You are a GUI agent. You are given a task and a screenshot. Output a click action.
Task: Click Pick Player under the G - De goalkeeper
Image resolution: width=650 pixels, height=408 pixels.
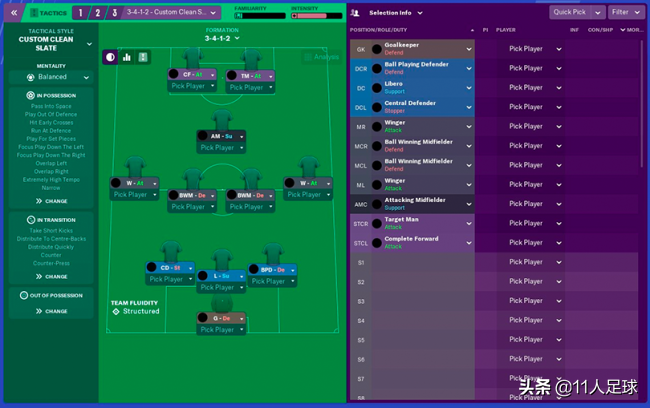click(221, 330)
